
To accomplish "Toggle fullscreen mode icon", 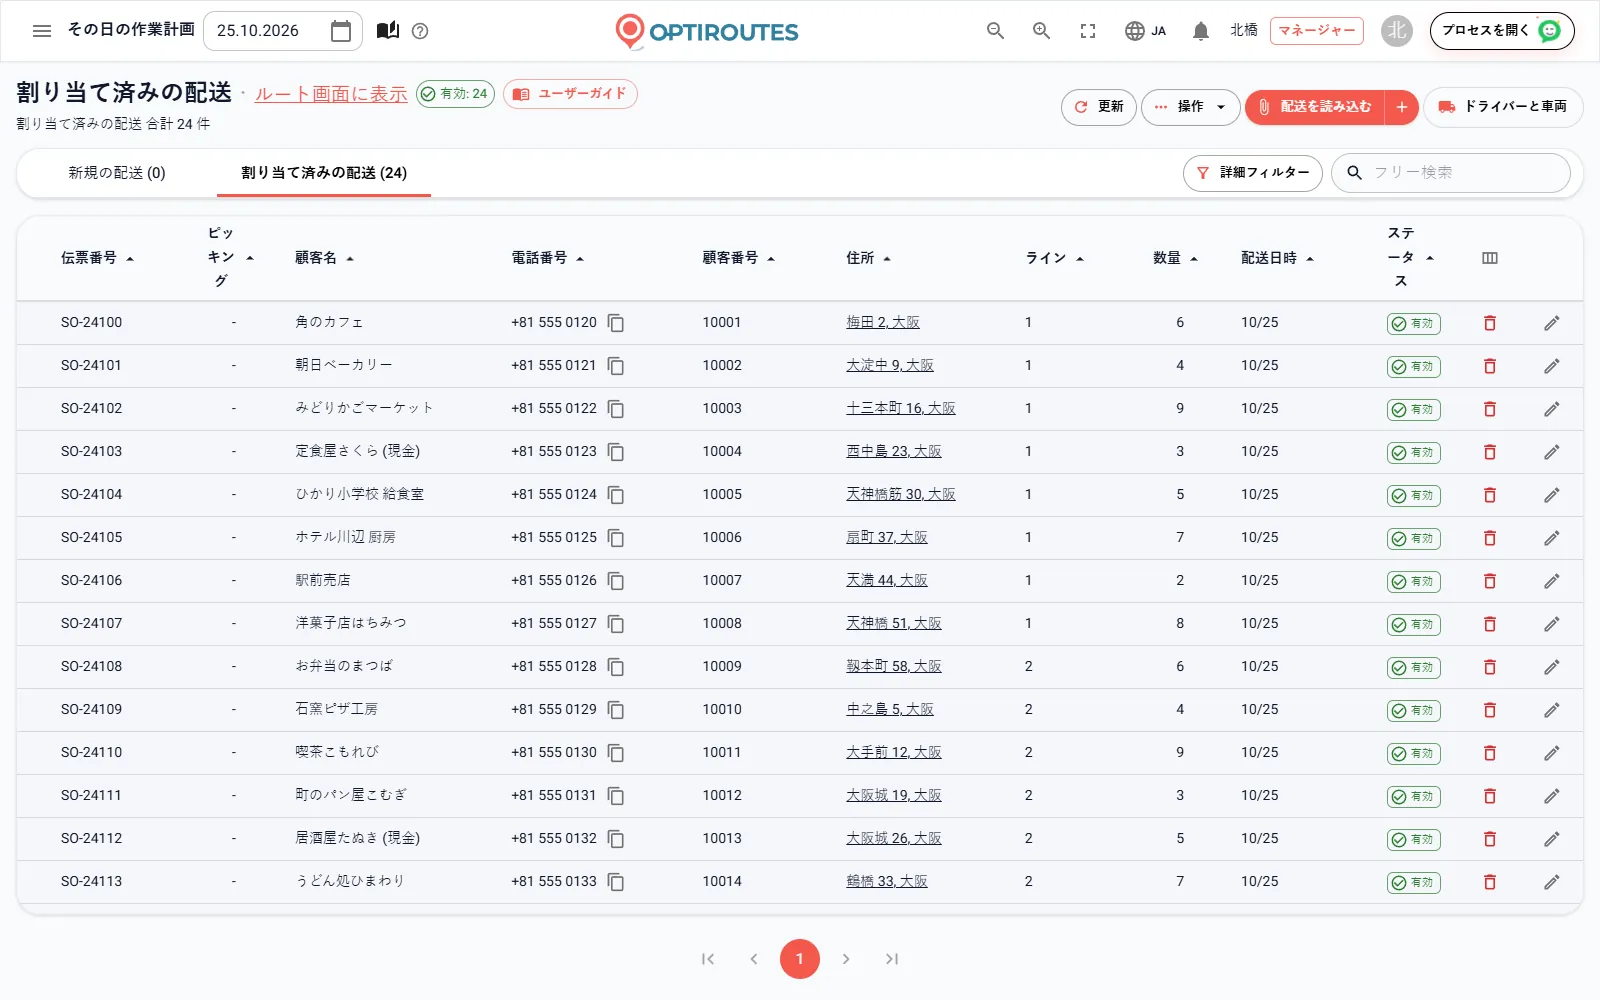I will [x=1088, y=31].
